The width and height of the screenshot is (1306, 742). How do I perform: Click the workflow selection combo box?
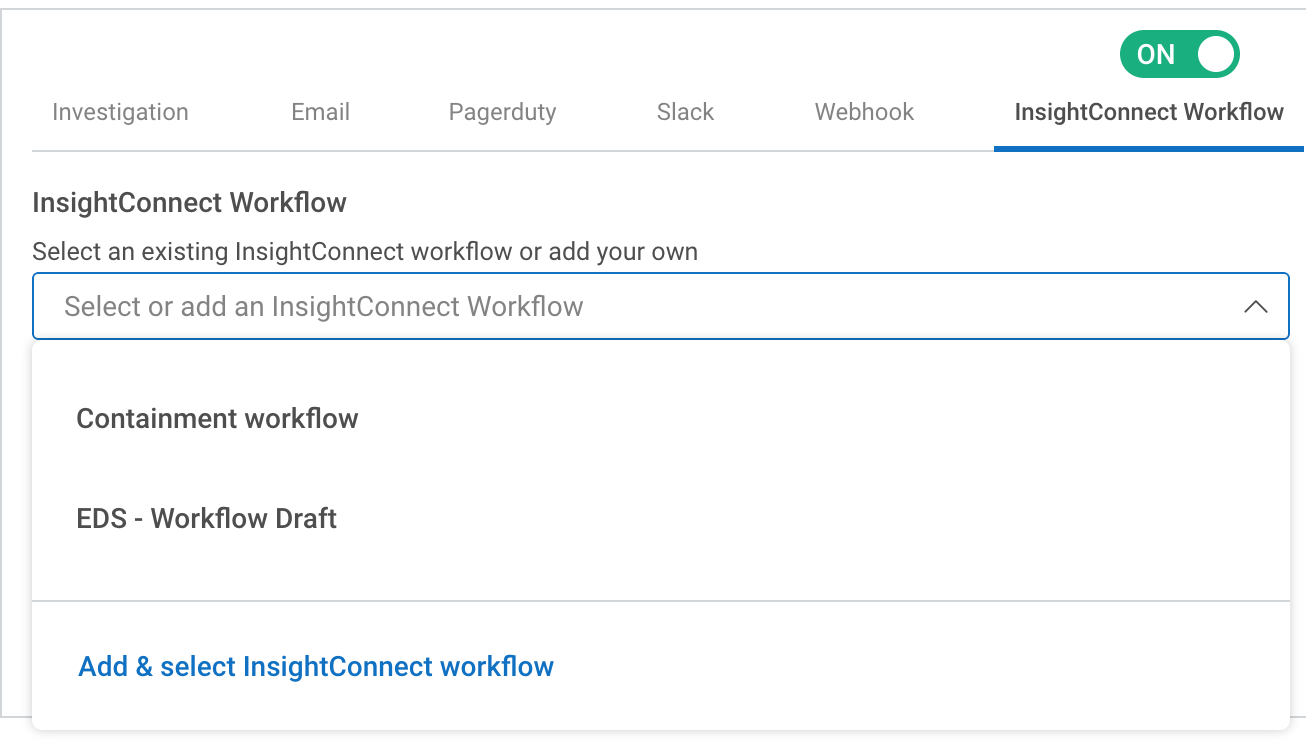tap(660, 306)
